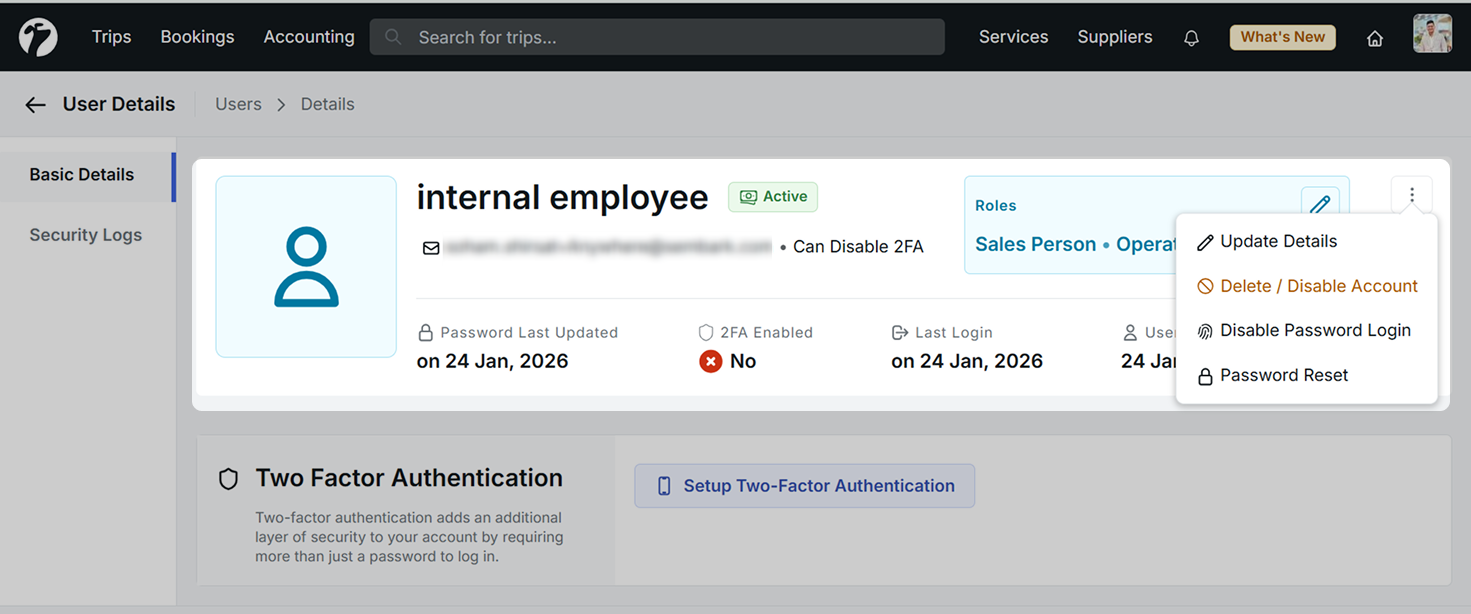Select Update Details from the menu
Image resolution: width=1471 pixels, height=614 pixels.
pyautogui.click(x=1306, y=241)
